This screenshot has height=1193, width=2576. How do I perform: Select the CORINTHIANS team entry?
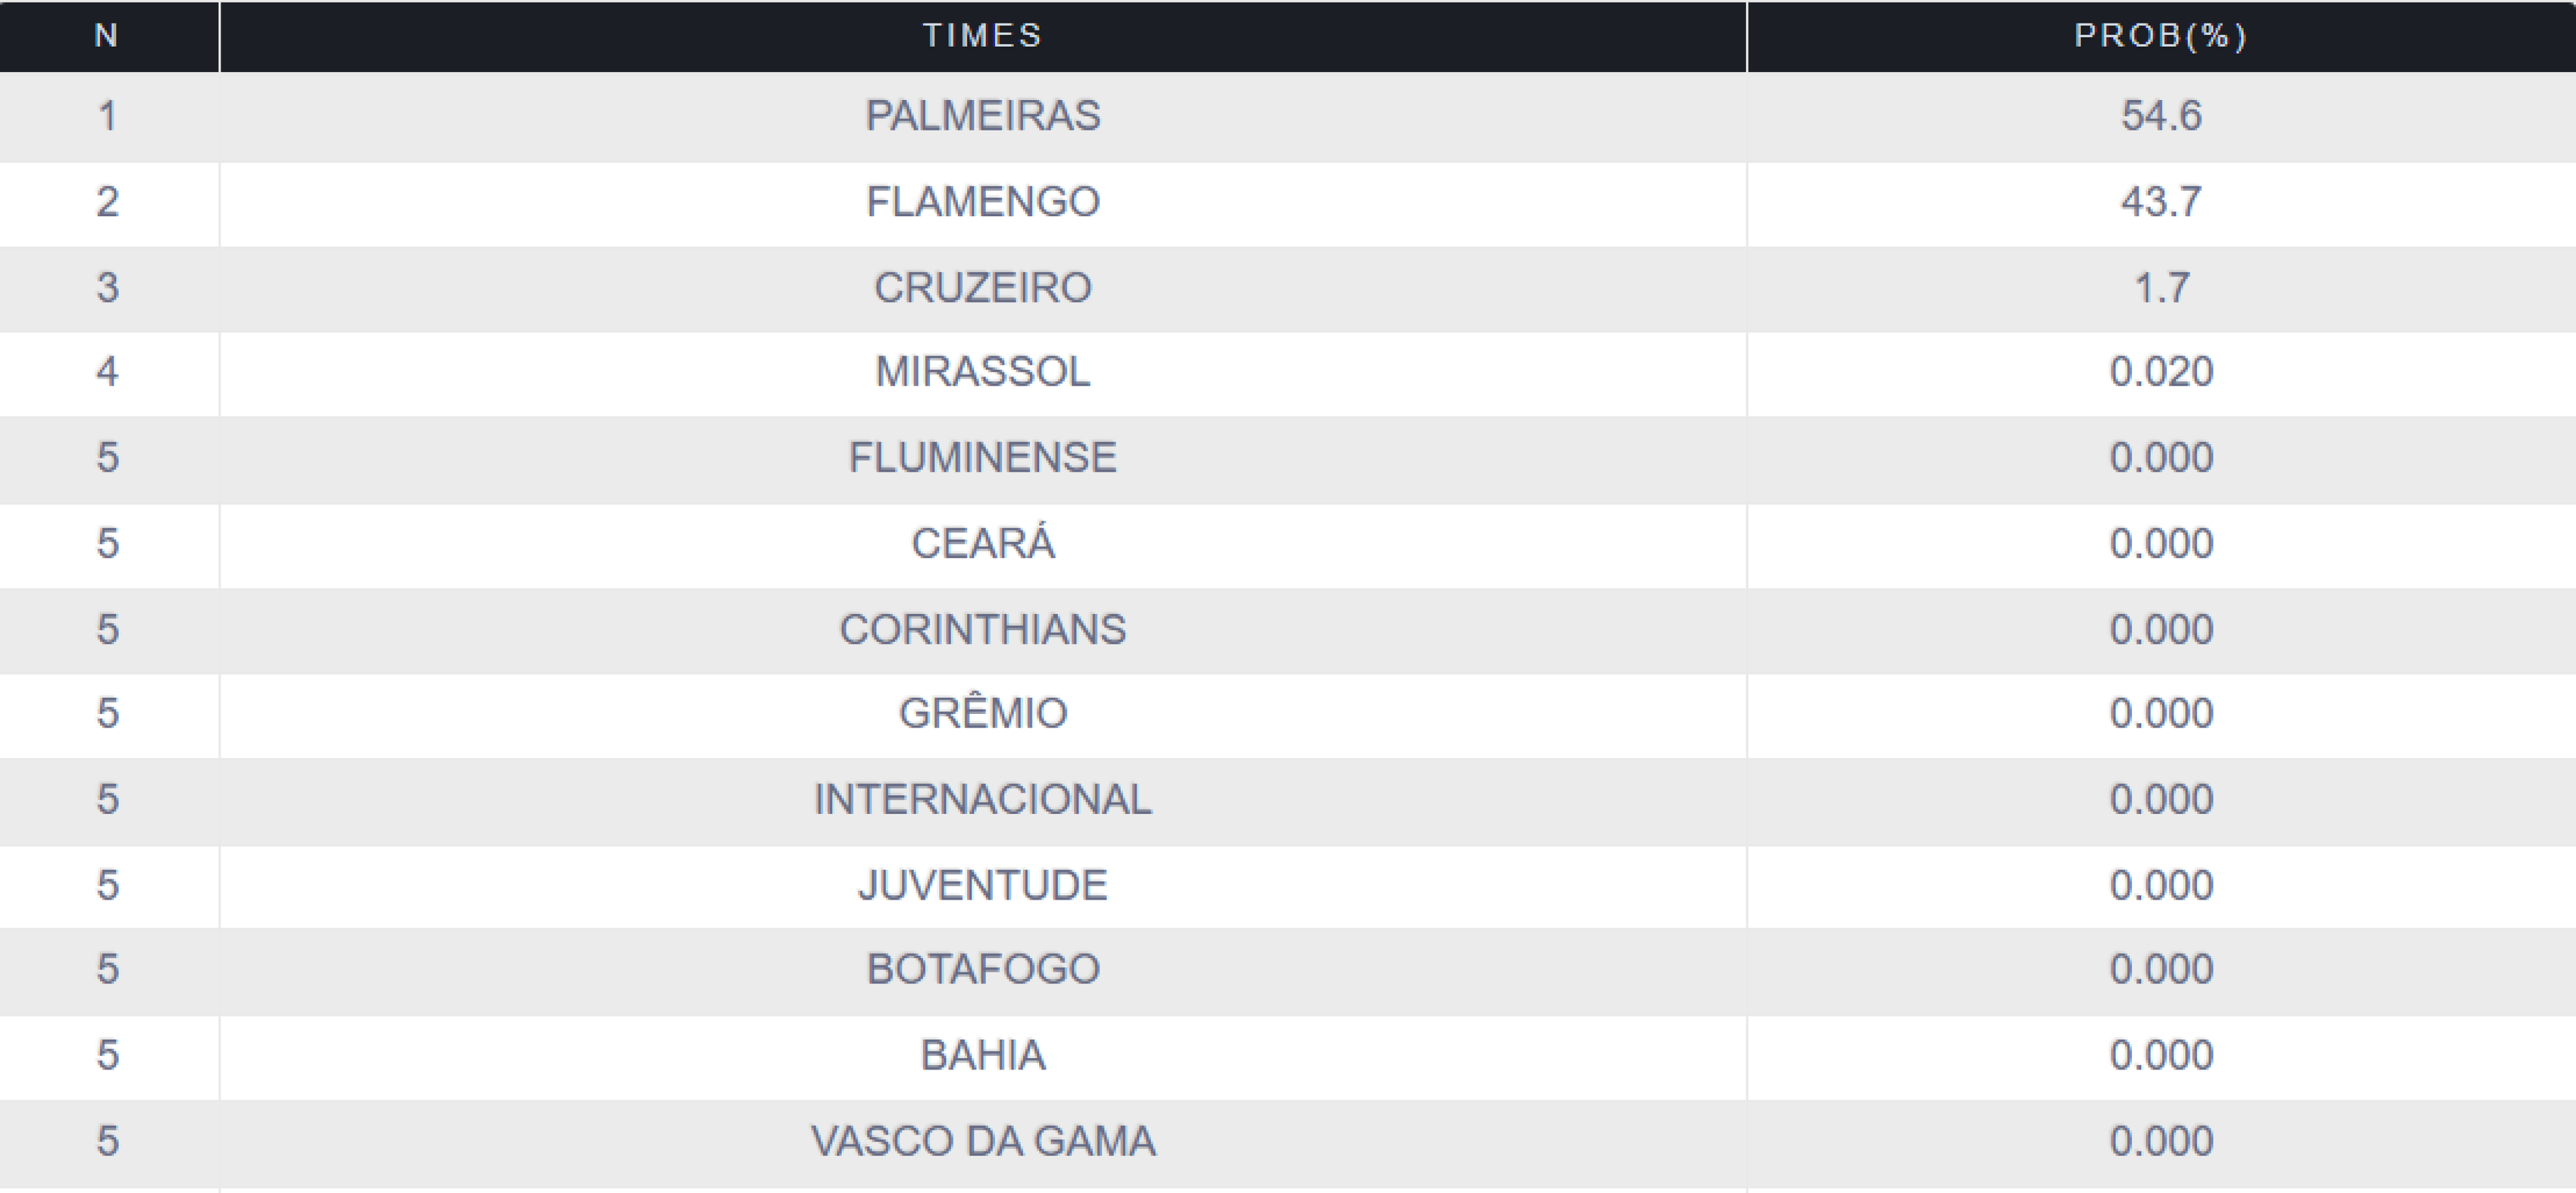[x=982, y=630]
